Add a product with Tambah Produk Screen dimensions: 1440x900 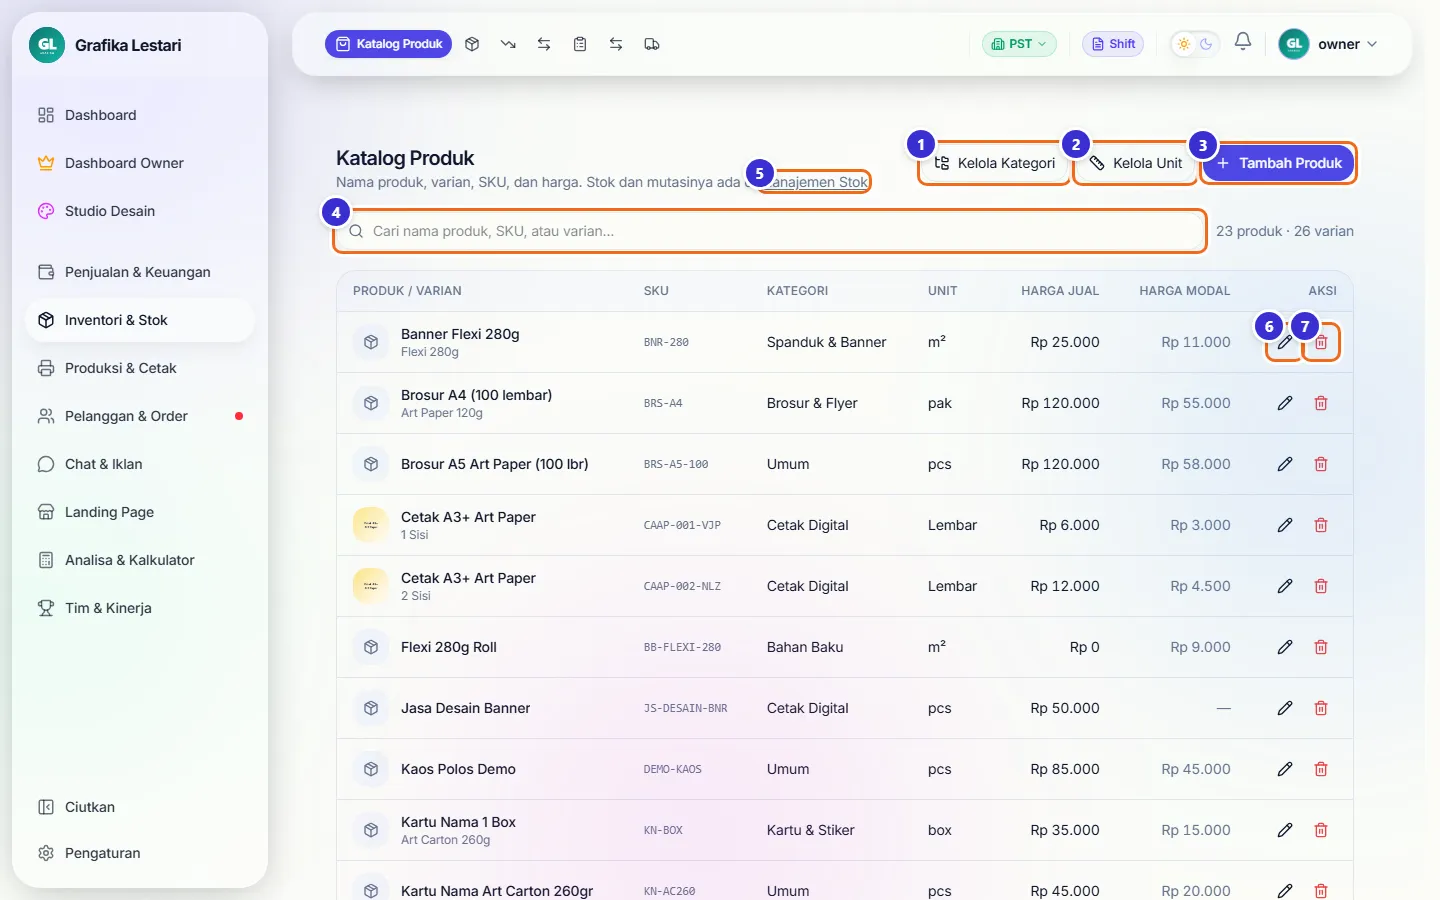click(1279, 163)
